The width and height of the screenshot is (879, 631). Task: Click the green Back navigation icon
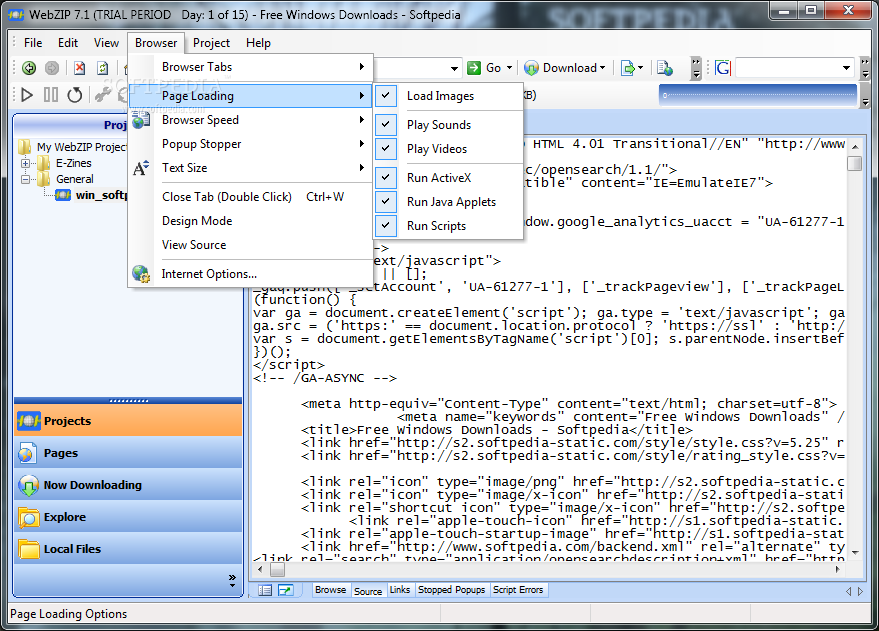[x=29, y=68]
